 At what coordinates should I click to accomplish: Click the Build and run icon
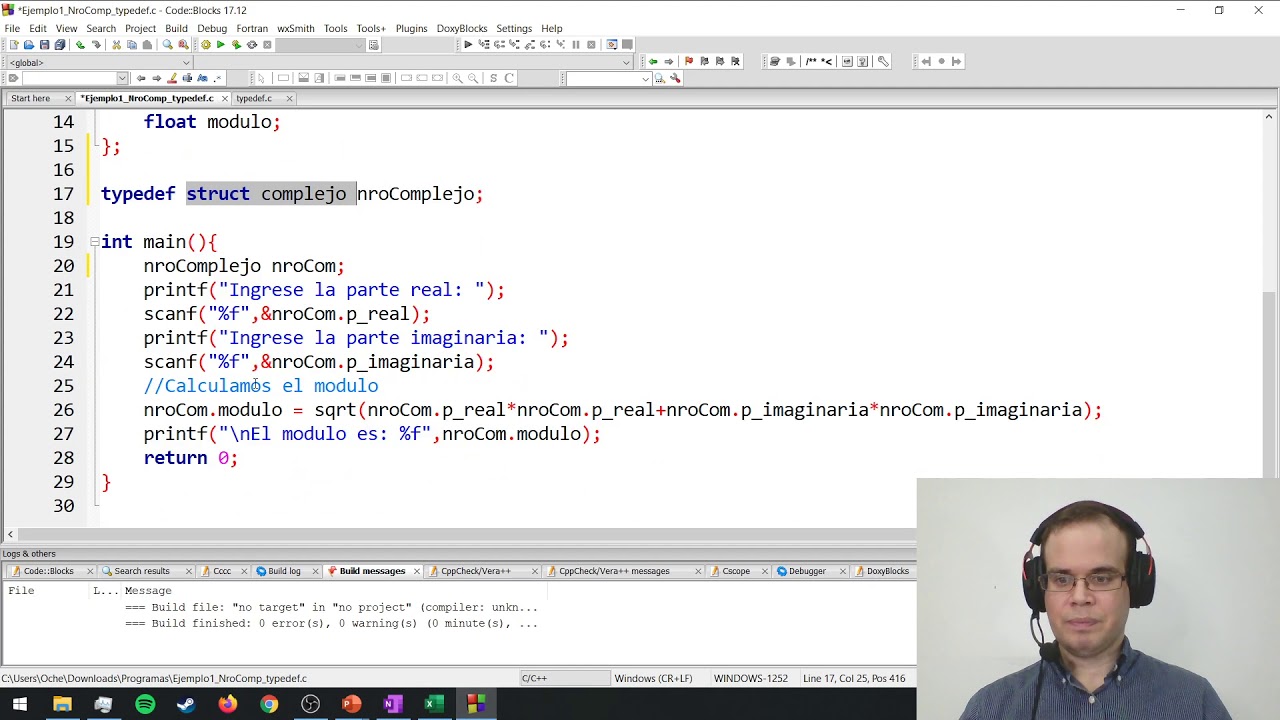[x=236, y=44]
